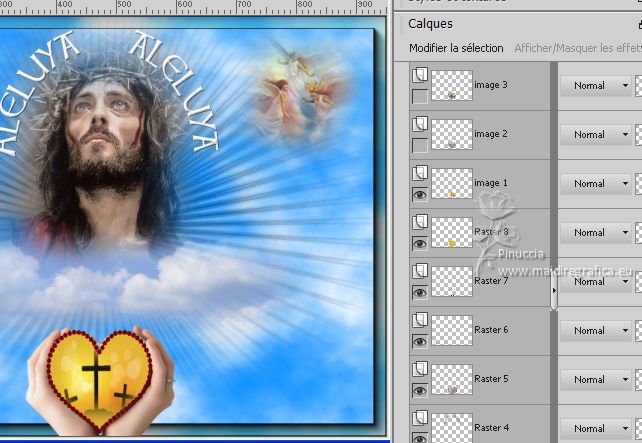Toggle the eye icon for Raster 5
This screenshot has width=642, height=443.
coord(420,391)
